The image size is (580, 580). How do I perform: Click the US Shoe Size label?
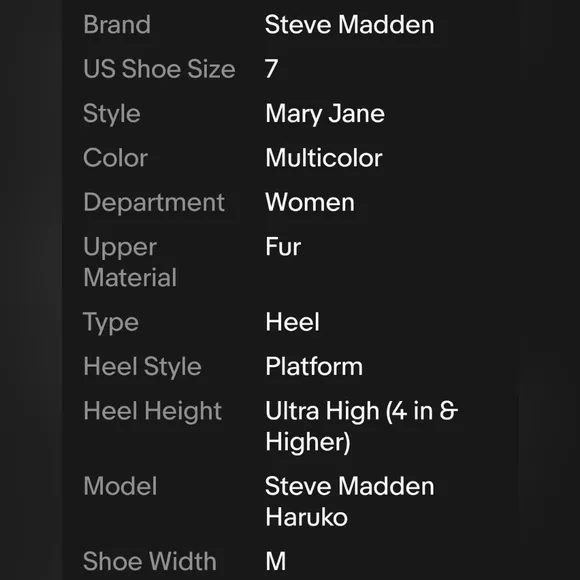tap(159, 69)
